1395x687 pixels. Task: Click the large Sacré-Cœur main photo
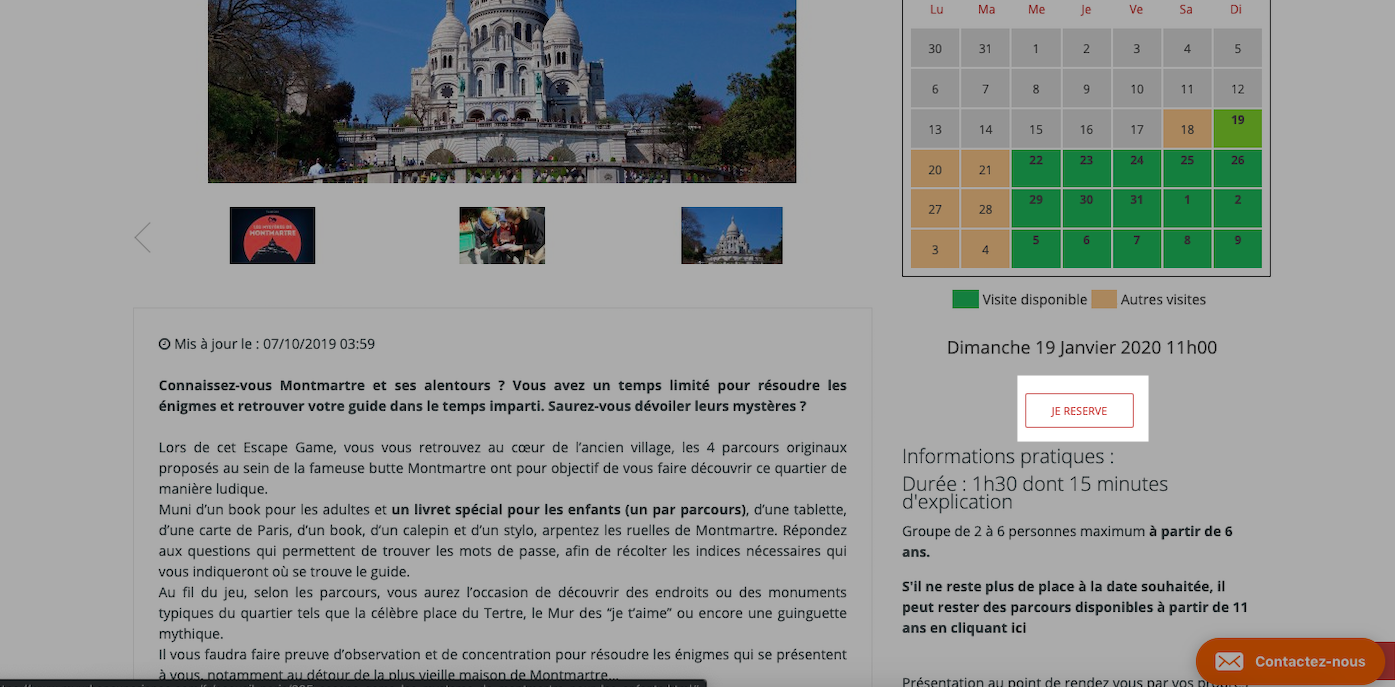pyautogui.click(x=502, y=91)
